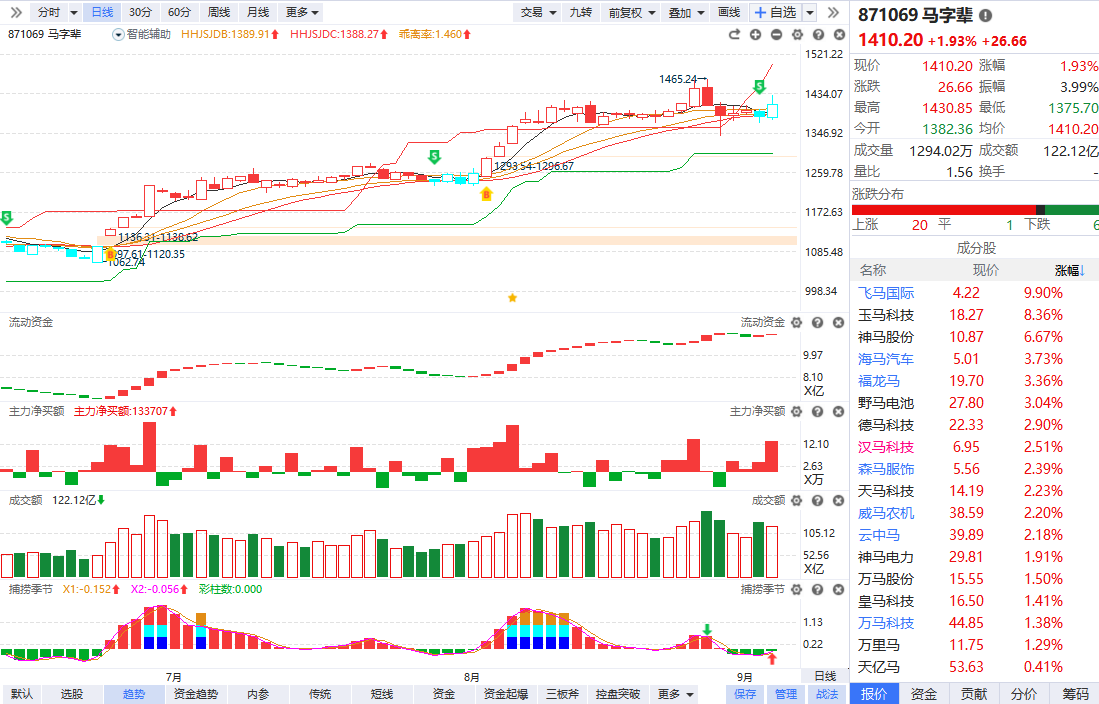Click the orange B buy marker in August

tap(486, 194)
